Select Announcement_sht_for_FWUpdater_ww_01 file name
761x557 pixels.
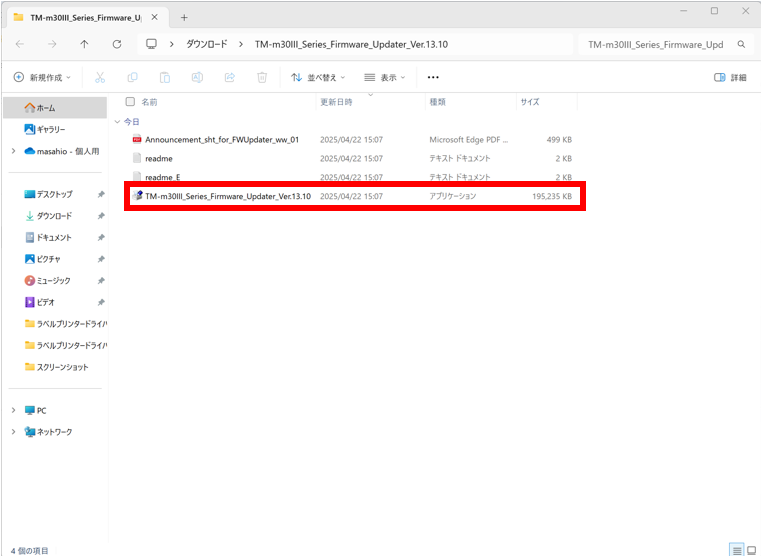pos(222,139)
